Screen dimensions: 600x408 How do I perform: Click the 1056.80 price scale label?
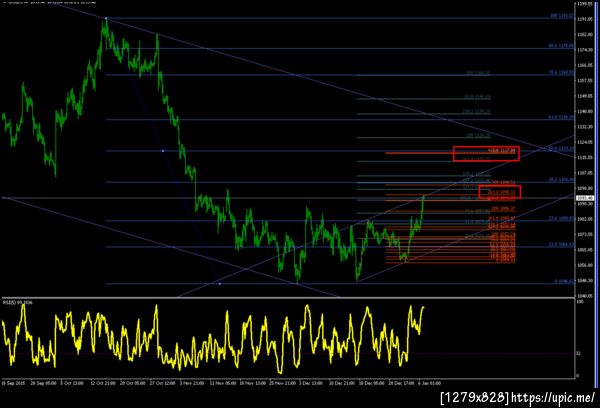(585, 265)
